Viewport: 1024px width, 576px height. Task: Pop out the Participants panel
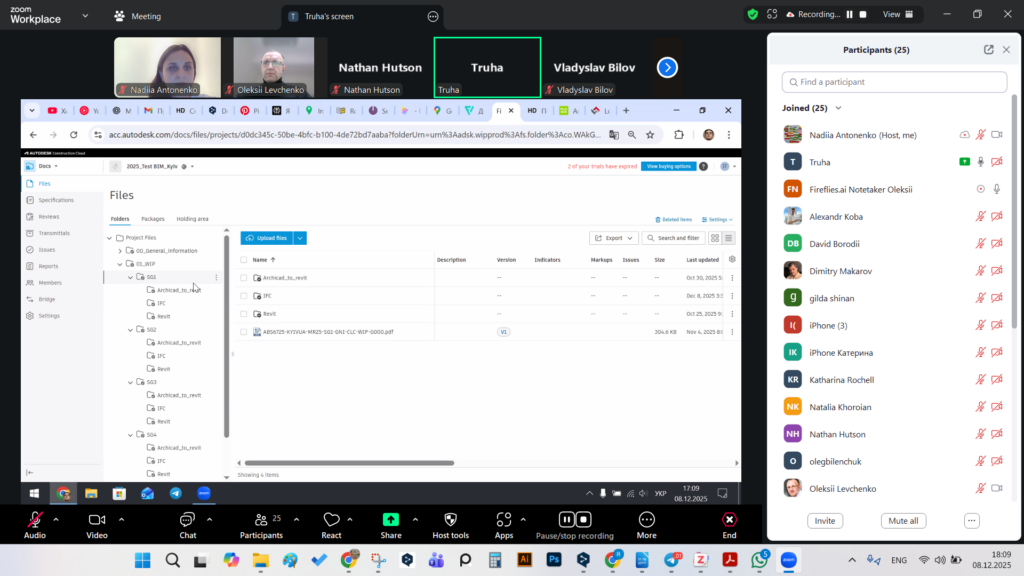pyautogui.click(x=989, y=49)
